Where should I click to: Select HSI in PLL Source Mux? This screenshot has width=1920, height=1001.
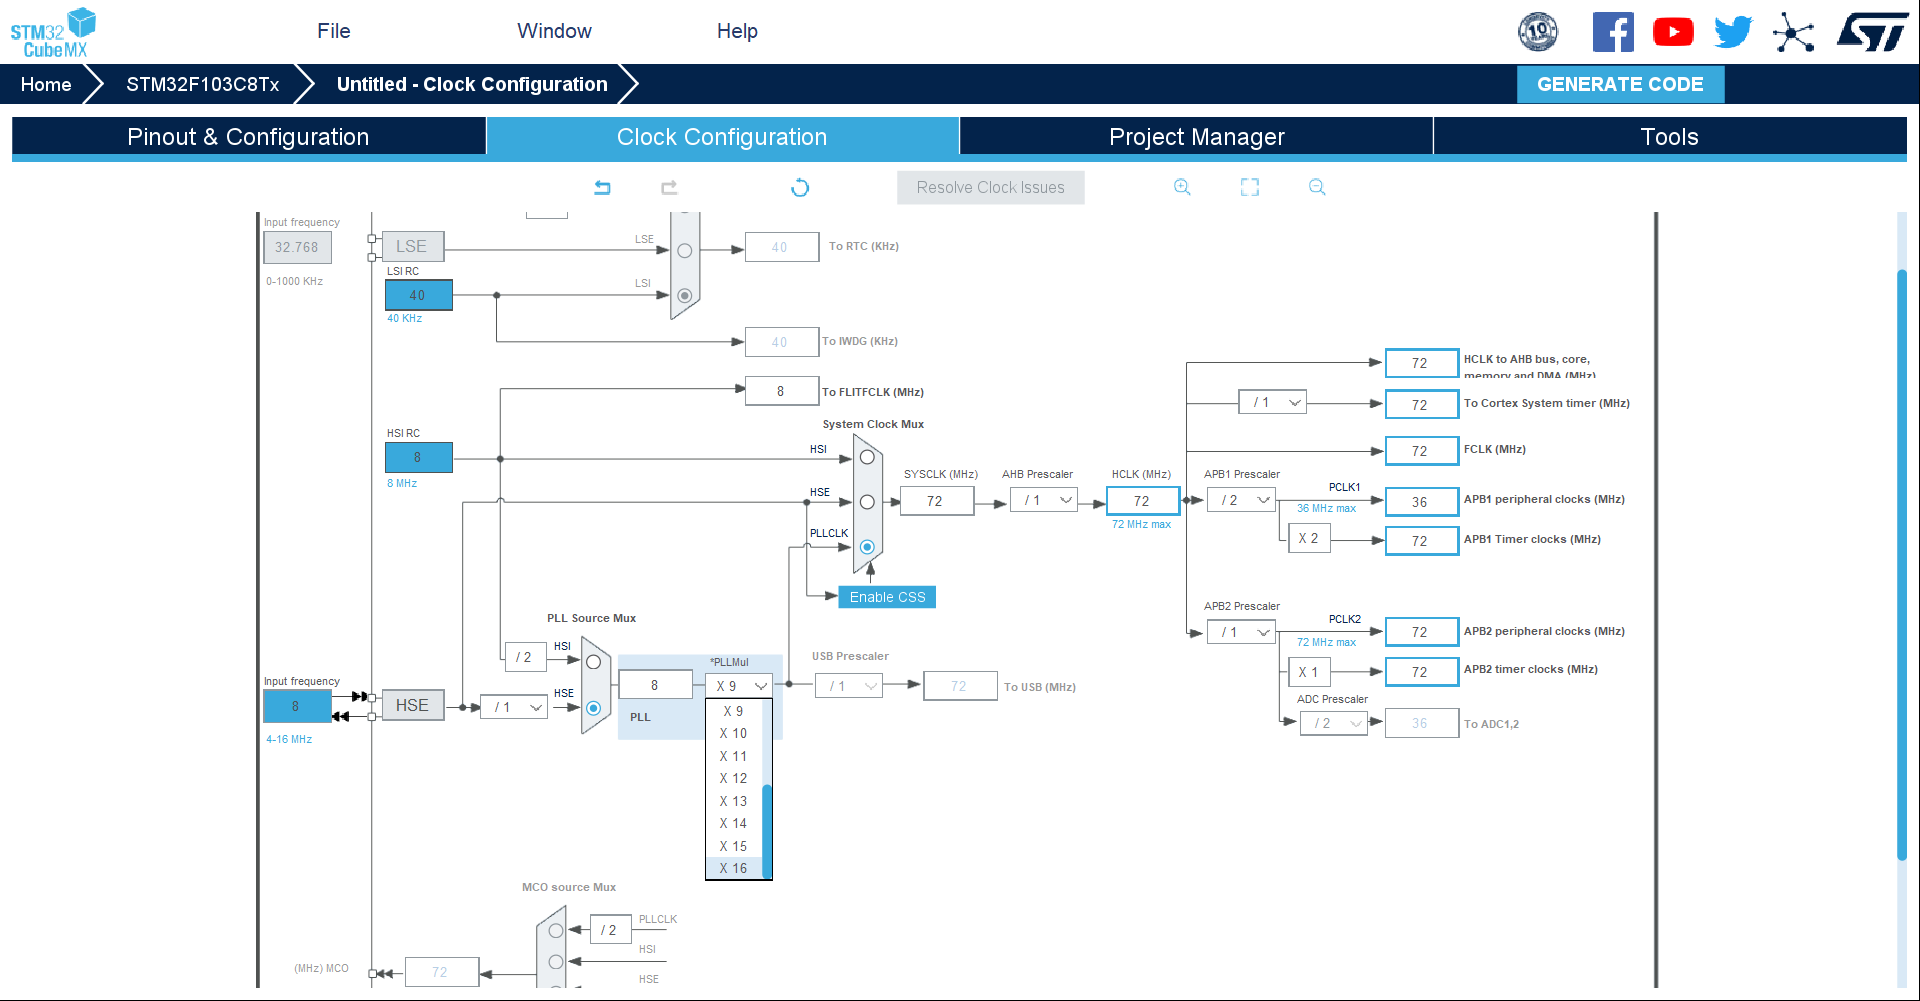(593, 662)
